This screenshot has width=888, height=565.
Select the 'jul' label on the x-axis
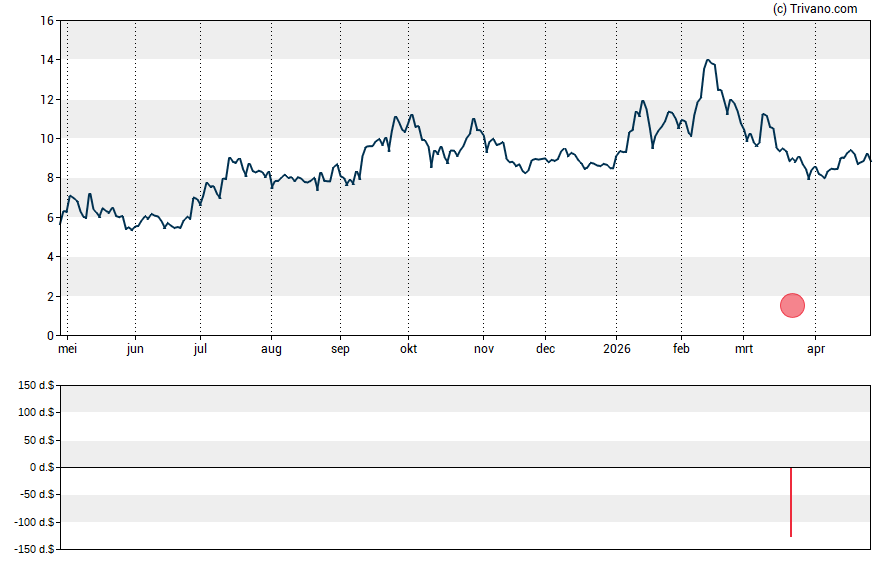click(x=201, y=350)
